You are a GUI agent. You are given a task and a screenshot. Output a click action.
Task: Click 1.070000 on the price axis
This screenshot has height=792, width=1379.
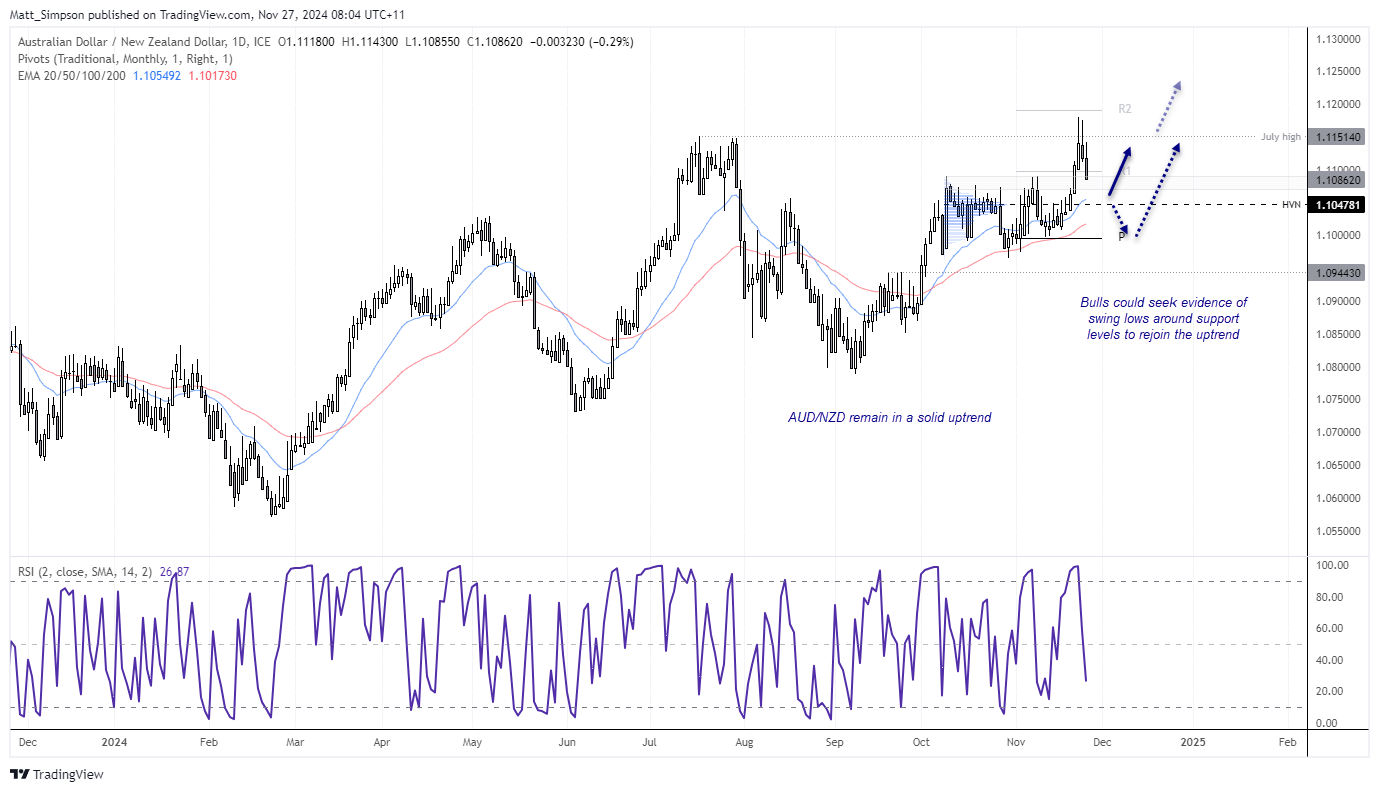1340,432
